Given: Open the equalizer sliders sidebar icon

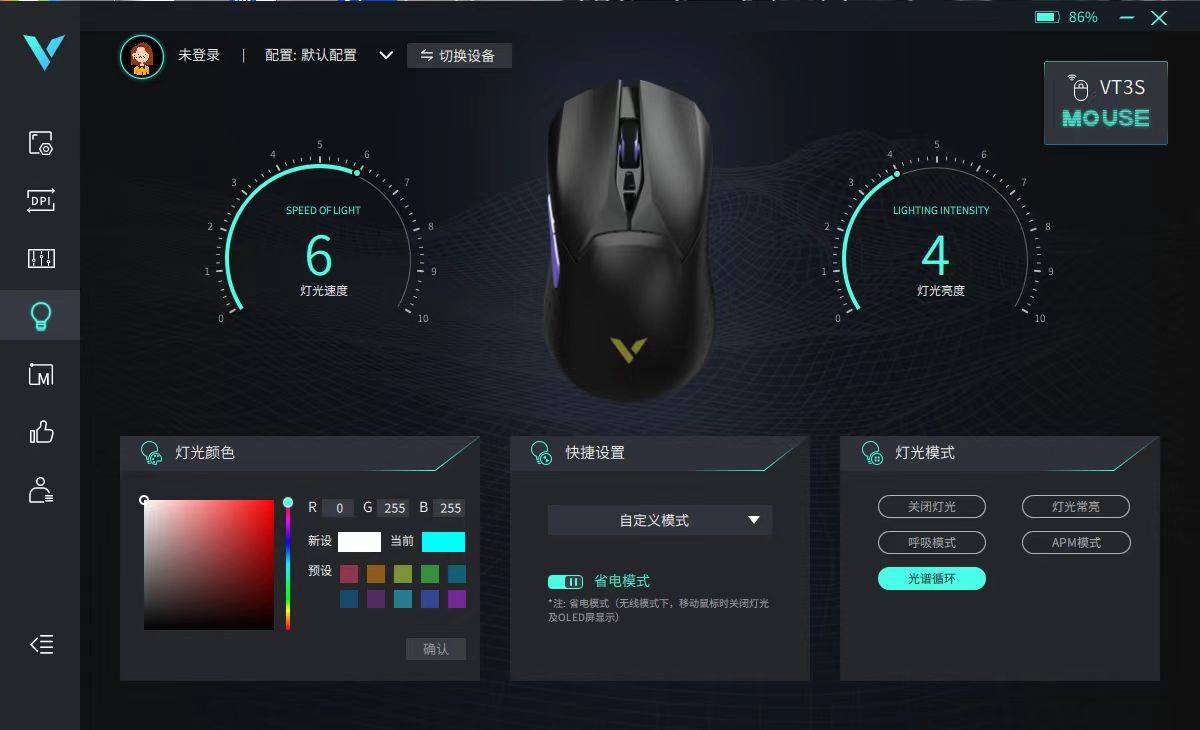Looking at the screenshot, I should (41, 259).
